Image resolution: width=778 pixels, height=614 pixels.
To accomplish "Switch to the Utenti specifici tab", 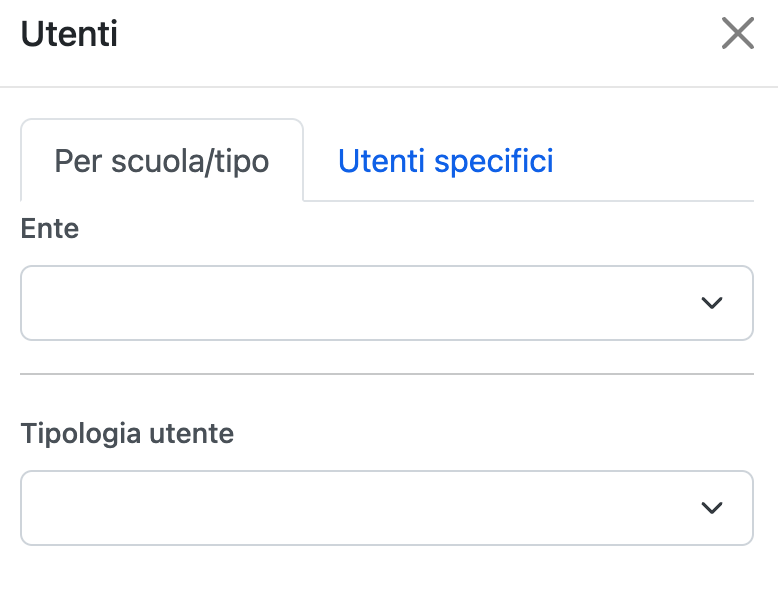I will [445, 161].
